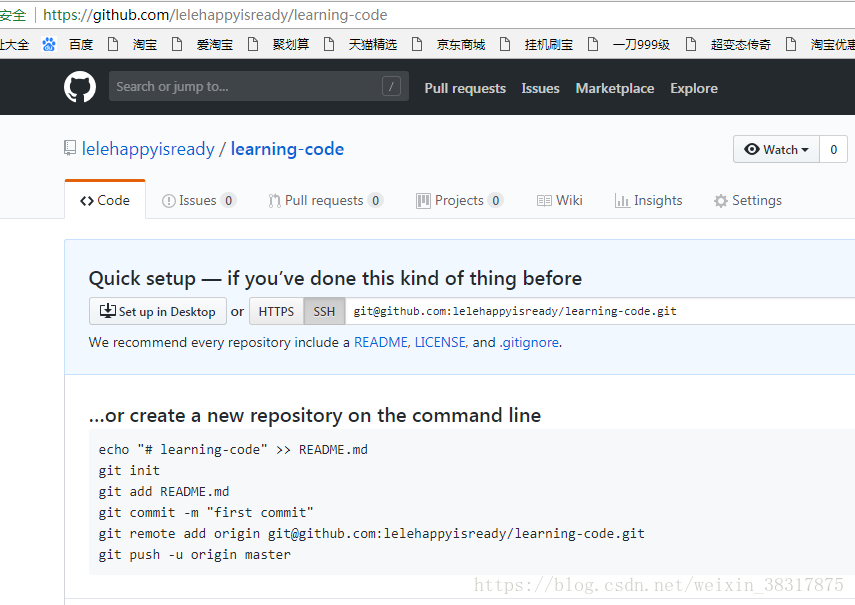Switch to the Code tab
Viewport: 855px width, 605px height.
(105, 200)
